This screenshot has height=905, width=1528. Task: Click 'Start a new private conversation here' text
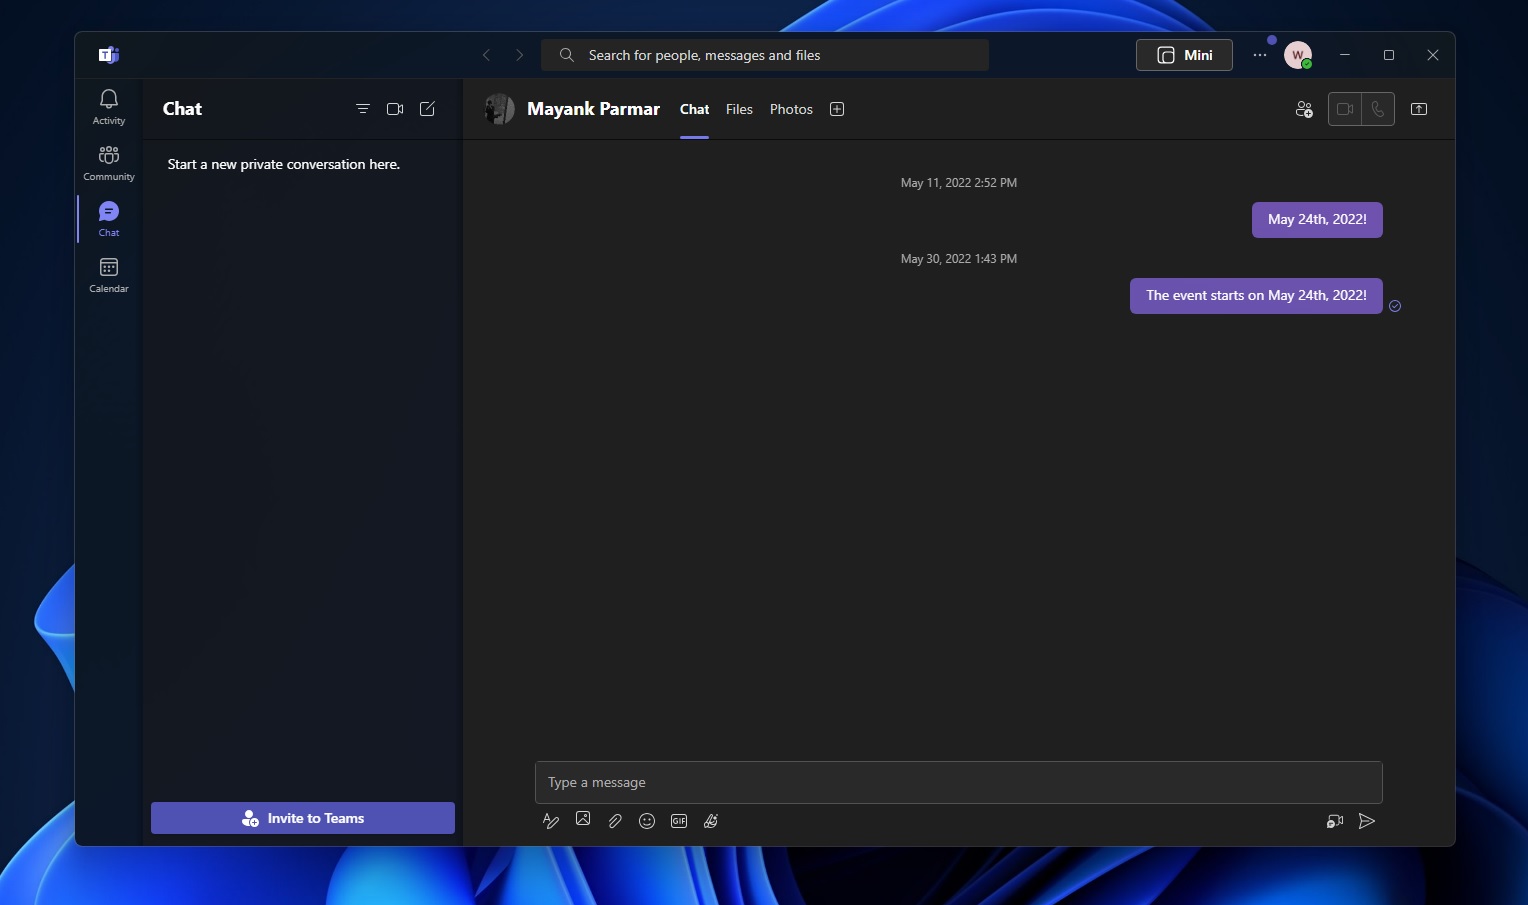284,164
